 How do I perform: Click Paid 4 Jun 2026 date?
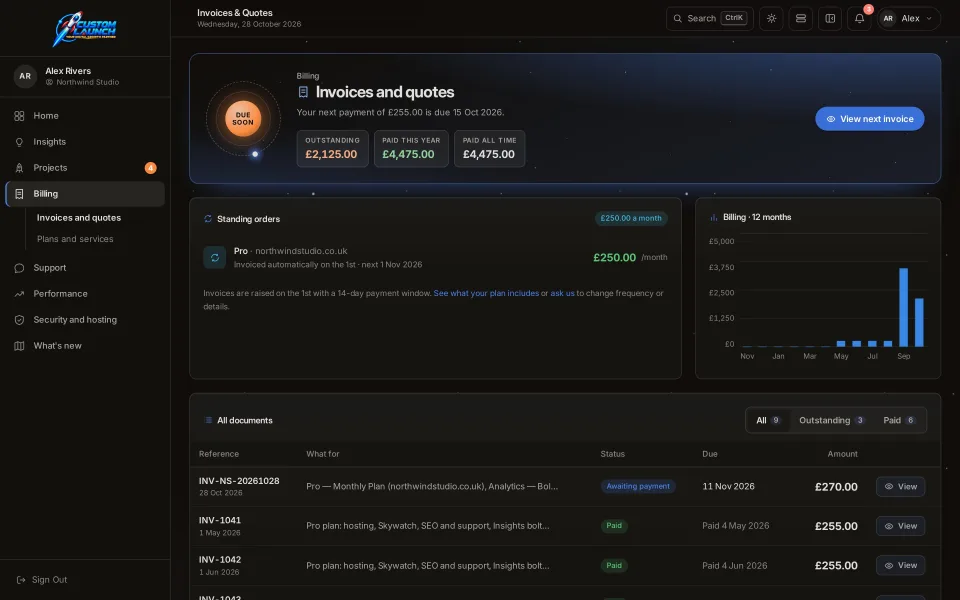(x=734, y=565)
